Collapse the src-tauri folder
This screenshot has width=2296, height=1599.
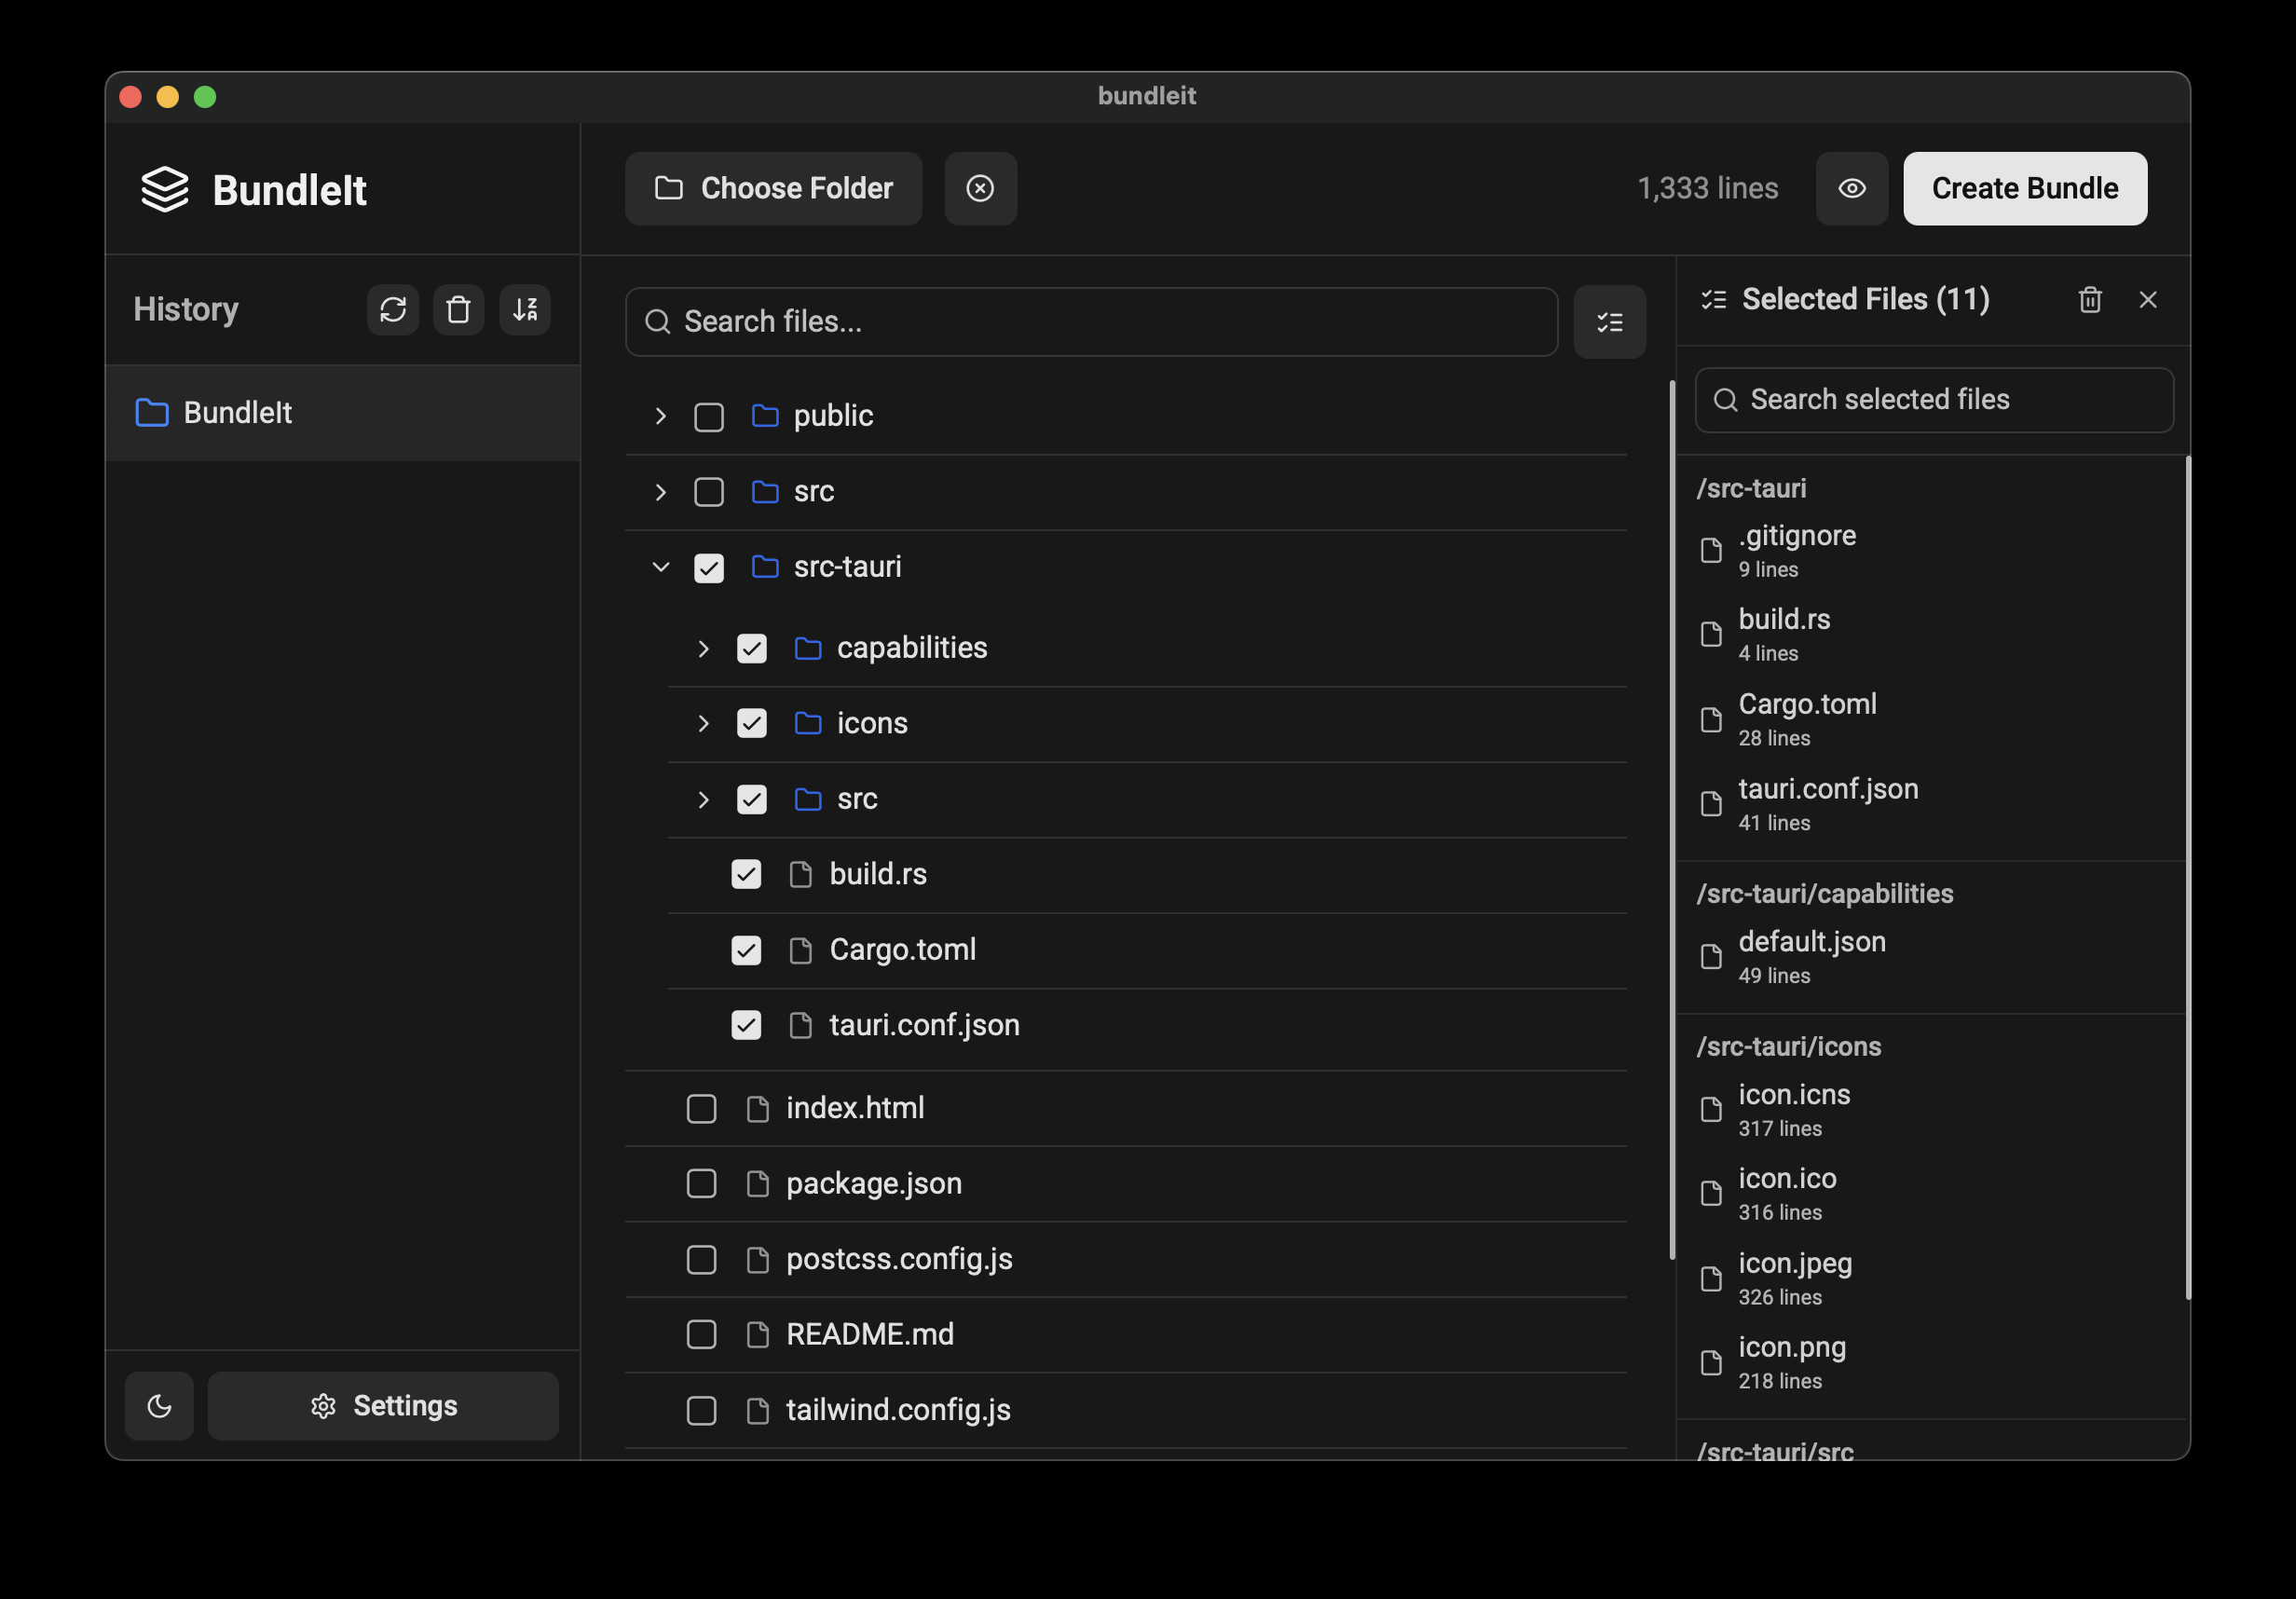tap(660, 567)
